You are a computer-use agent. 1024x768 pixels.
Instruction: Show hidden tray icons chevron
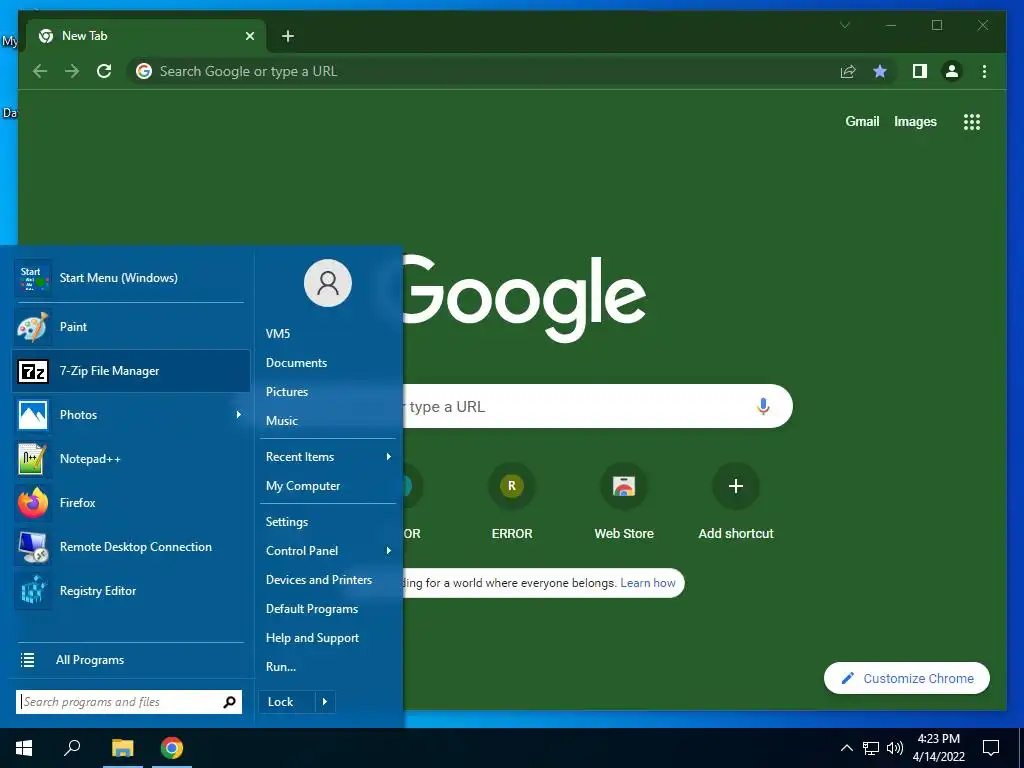[846, 748]
